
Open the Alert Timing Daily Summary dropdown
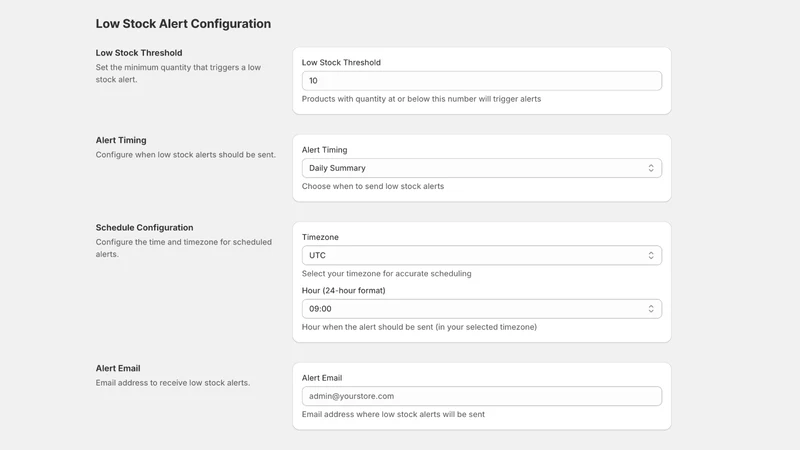pos(482,168)
